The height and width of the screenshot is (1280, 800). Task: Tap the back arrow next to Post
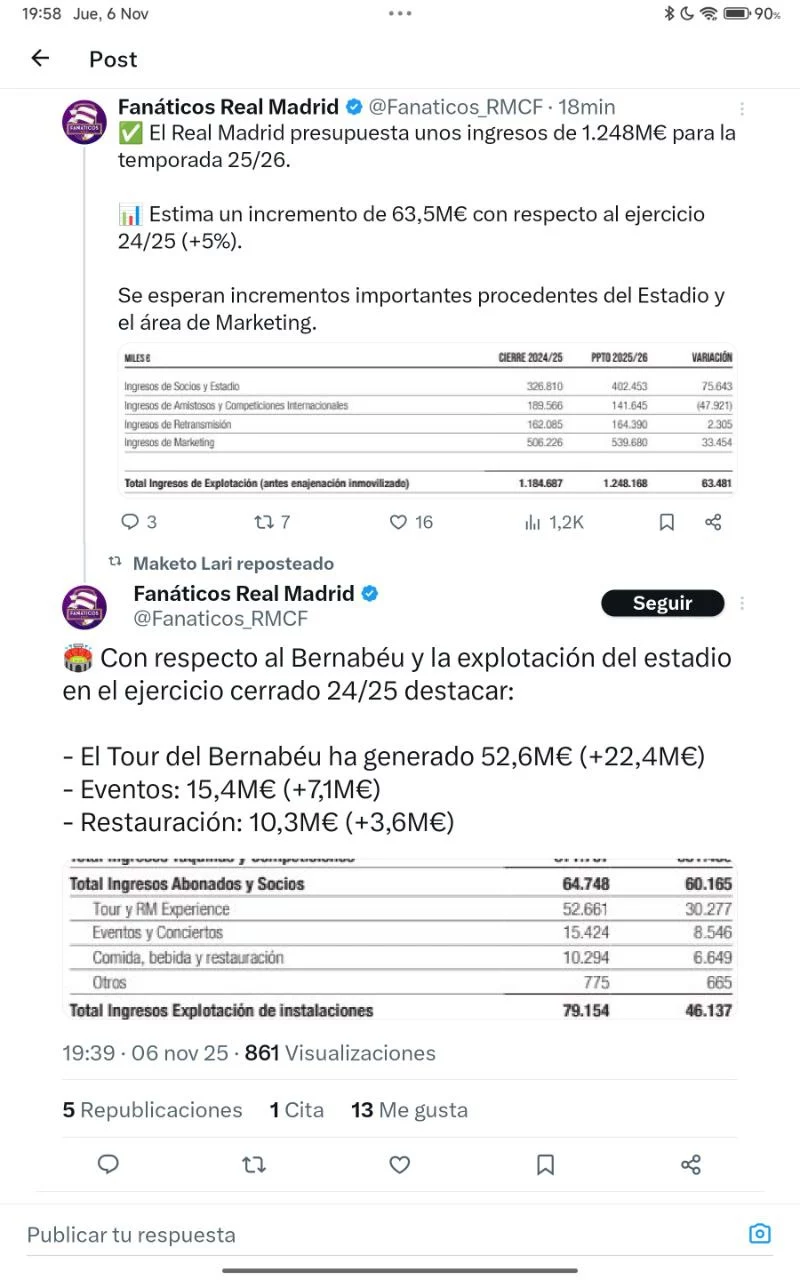click(40, 58)
